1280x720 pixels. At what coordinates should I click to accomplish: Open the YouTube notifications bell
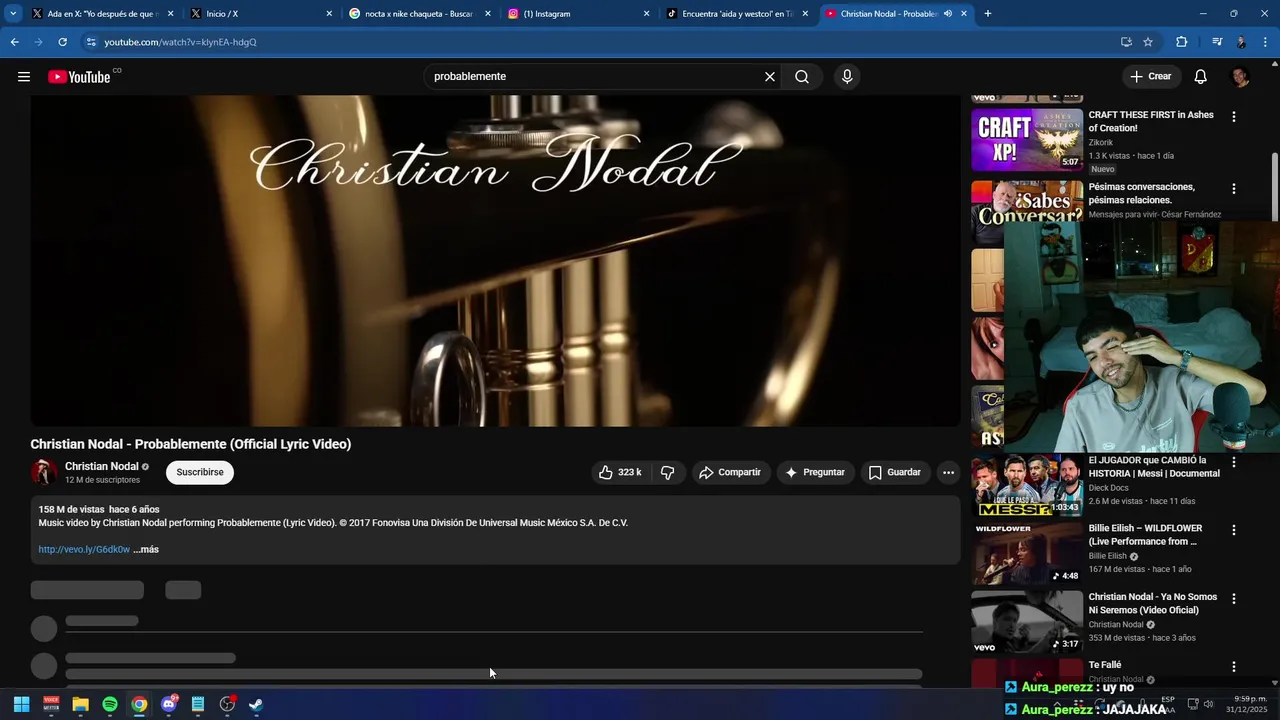[x=1201, y=77]
